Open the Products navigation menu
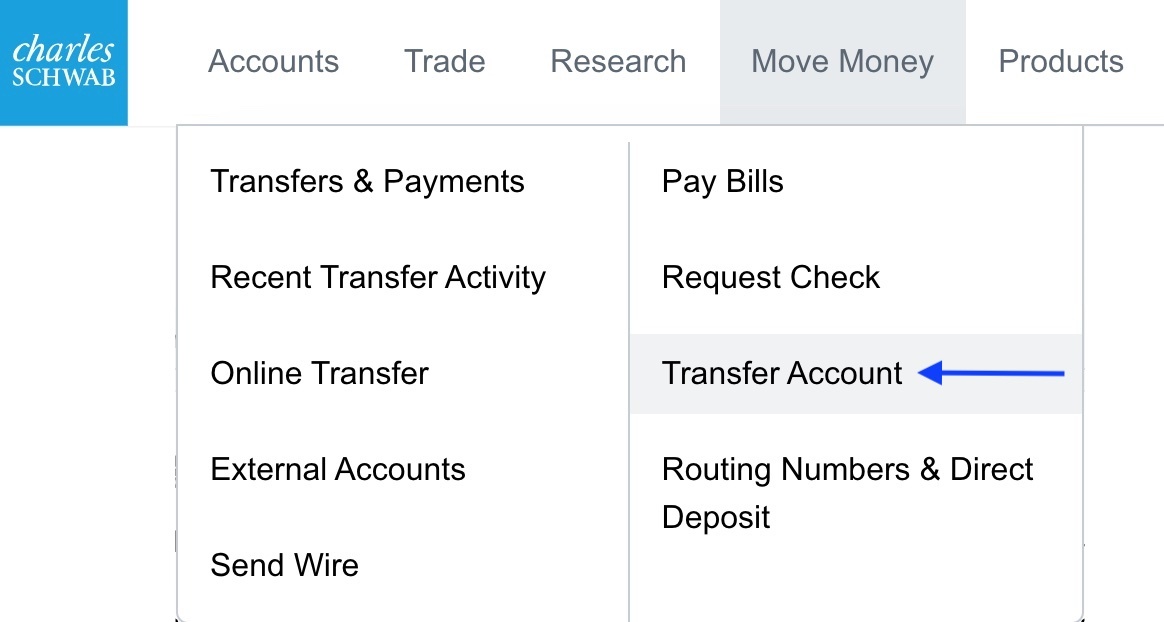1164x622 pixels. [1060, 62]
